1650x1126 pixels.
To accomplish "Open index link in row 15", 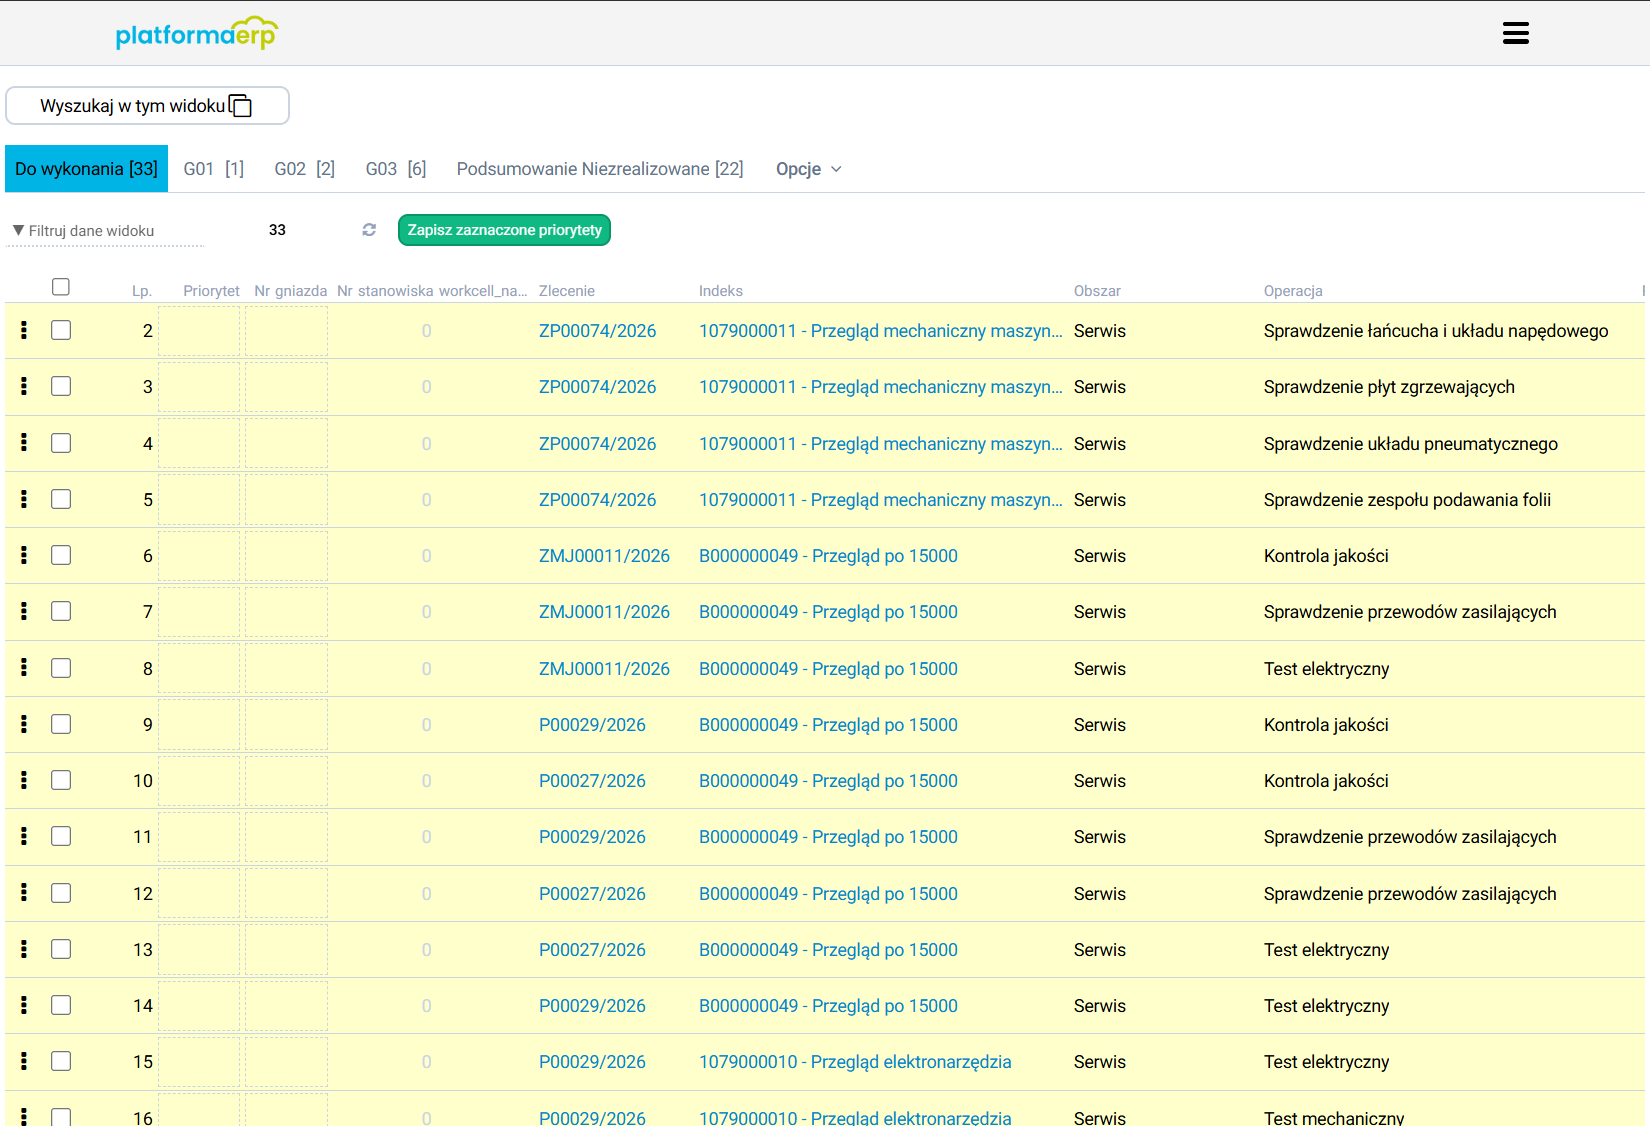I will (x=855, y=1062).
